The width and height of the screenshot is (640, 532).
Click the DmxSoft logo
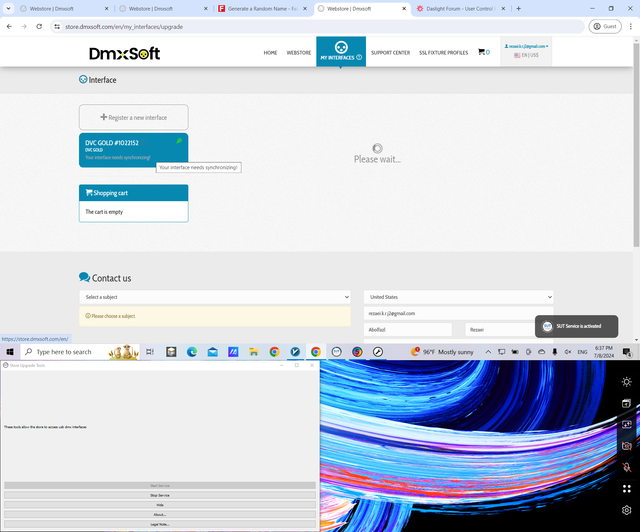click(124, 53)
